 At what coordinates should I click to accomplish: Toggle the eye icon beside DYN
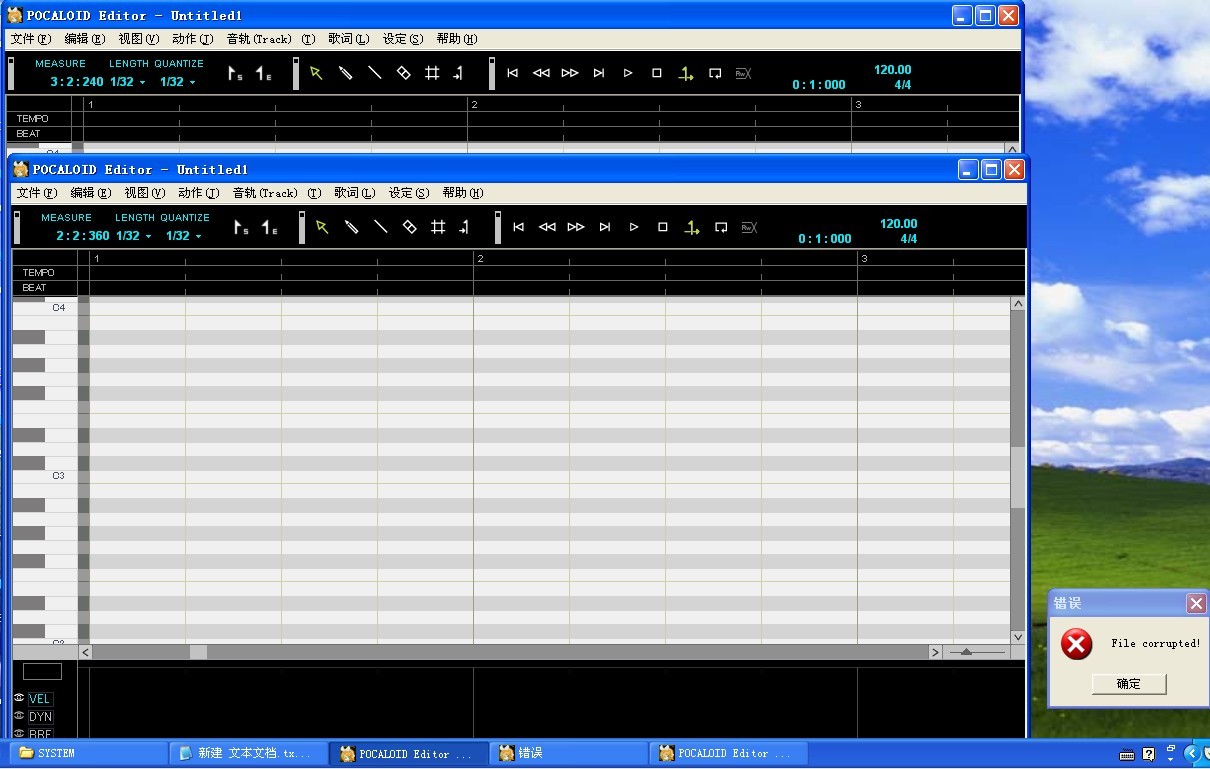pos(19,716)
